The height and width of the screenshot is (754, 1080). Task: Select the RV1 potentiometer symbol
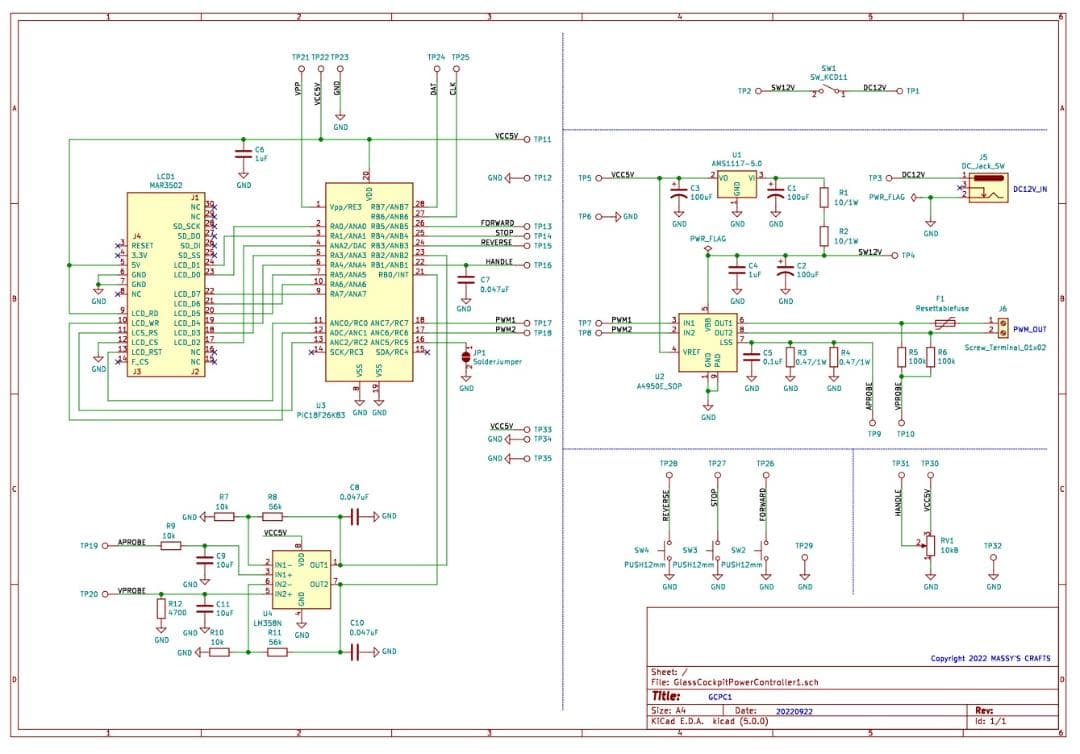tap(931, 545)
